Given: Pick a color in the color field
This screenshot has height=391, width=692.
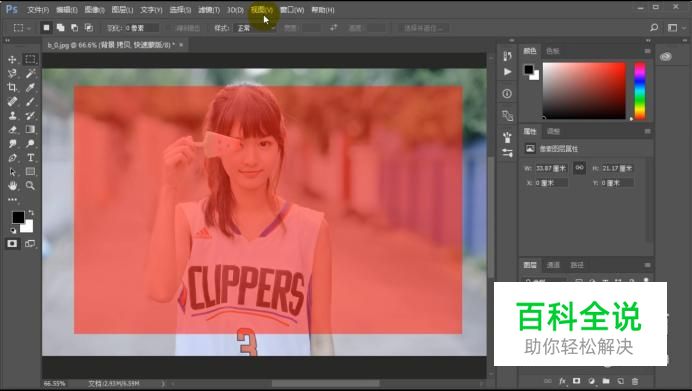Looking at the screenshot, I should (584, 91).
